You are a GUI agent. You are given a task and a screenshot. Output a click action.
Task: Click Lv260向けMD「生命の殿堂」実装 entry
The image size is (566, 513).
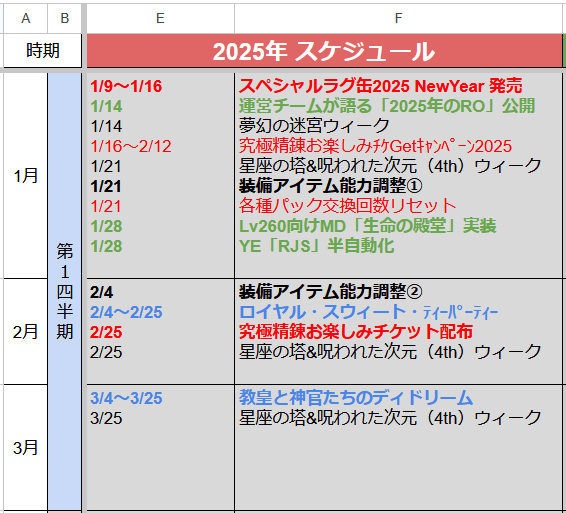[x=367, y=226]
